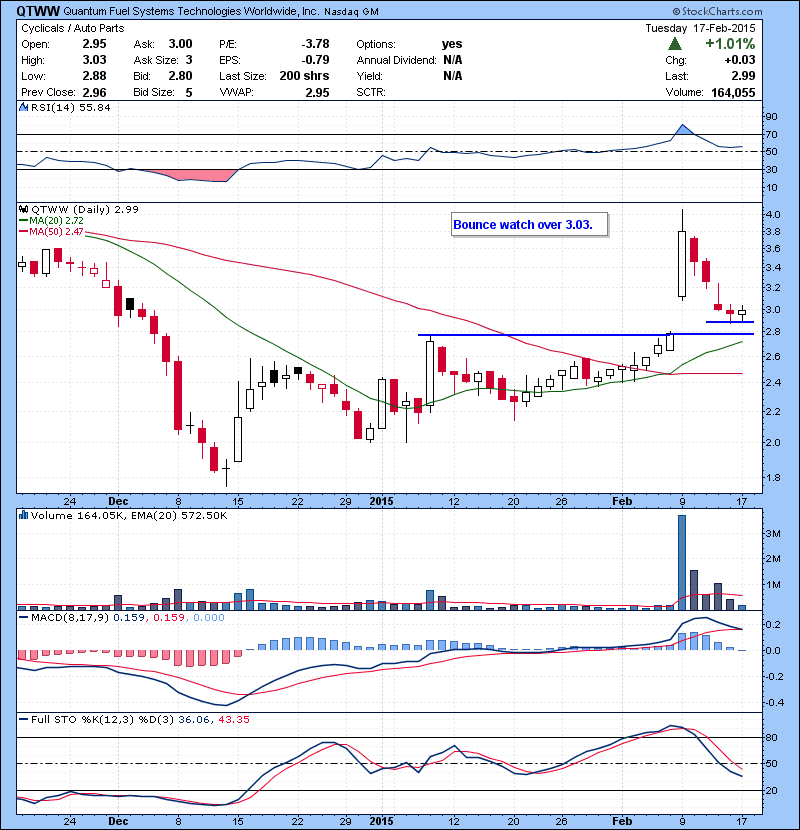
Task: Click the candlestick icon beside QTWW (Daily)
Action: click(x=23, y=209)
